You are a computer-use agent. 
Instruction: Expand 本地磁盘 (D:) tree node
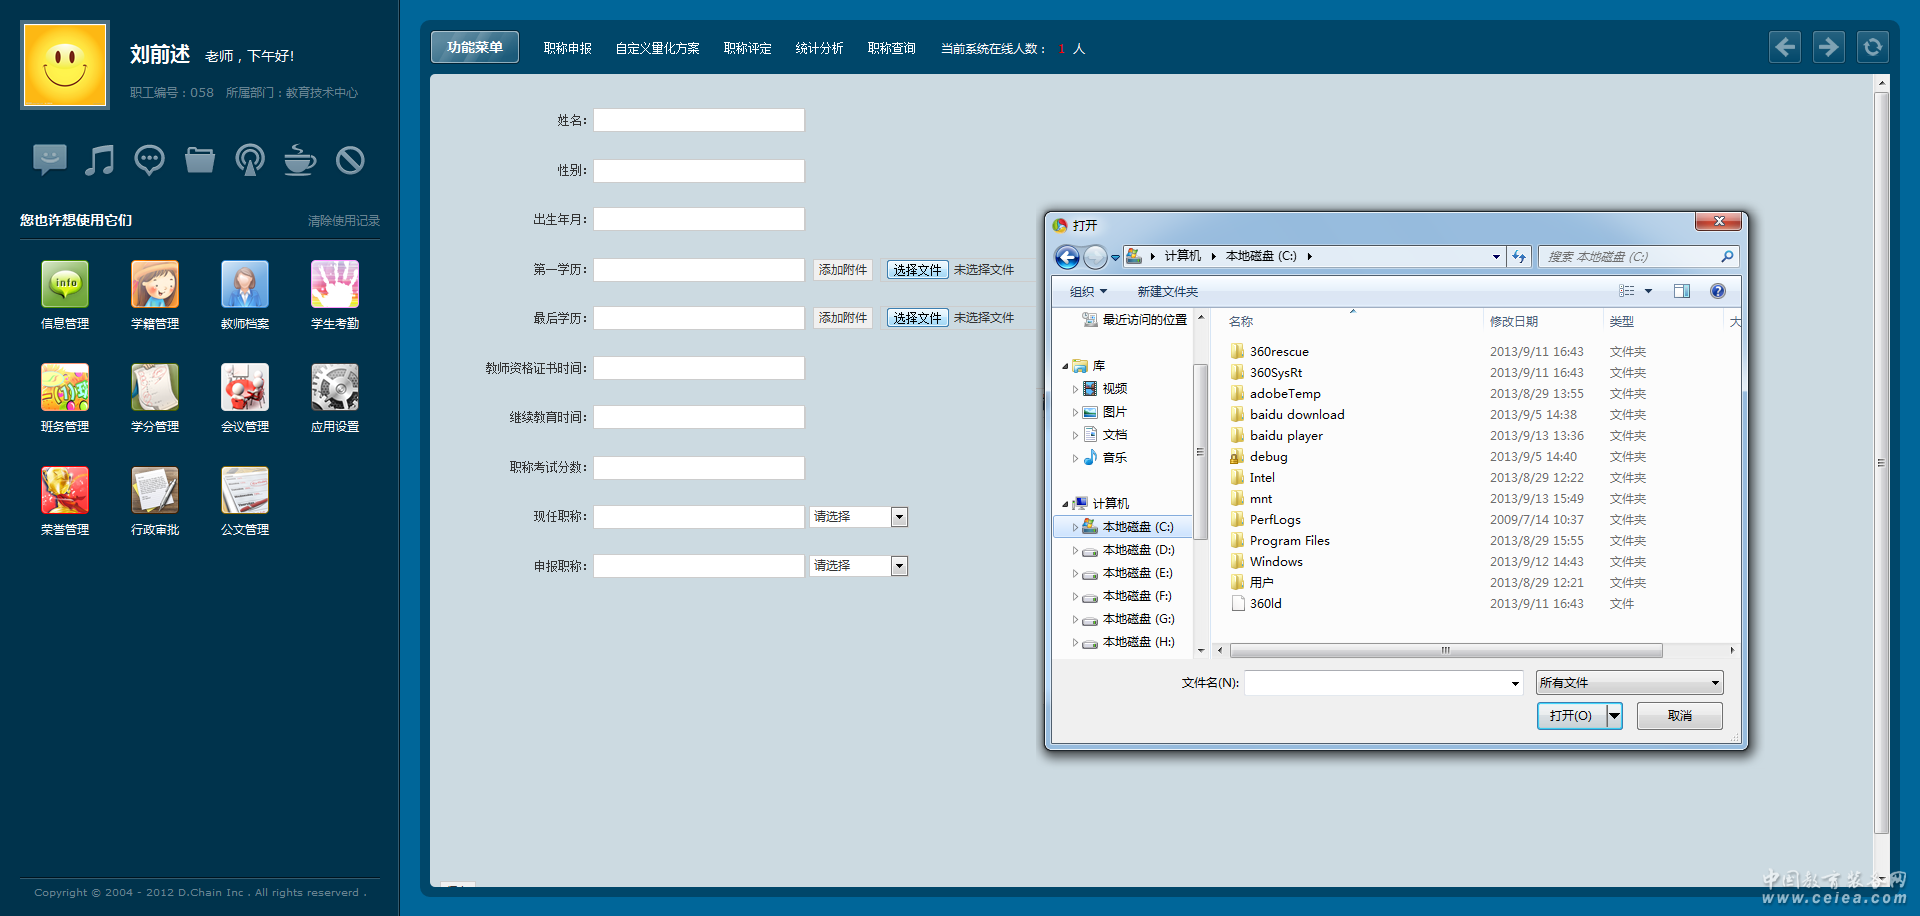click(1075, 551)
